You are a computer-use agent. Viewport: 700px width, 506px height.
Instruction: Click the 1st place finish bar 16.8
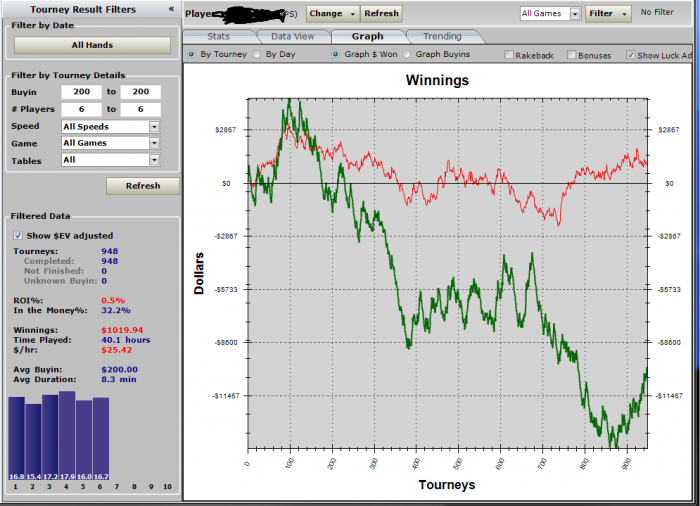pyautogui.click(x=17, y=439)
